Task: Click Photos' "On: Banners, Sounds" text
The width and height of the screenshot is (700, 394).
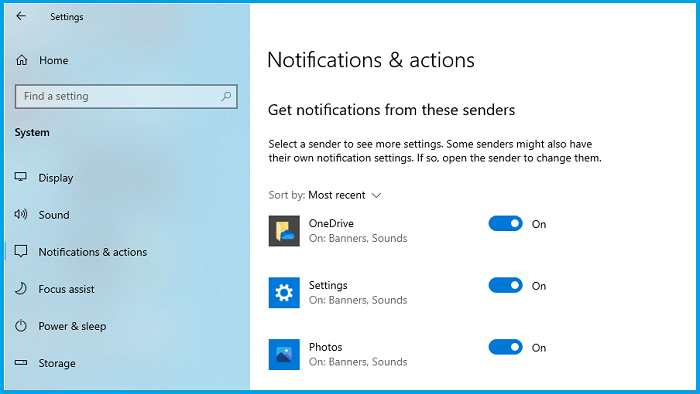Action: [x=358, y=361]
